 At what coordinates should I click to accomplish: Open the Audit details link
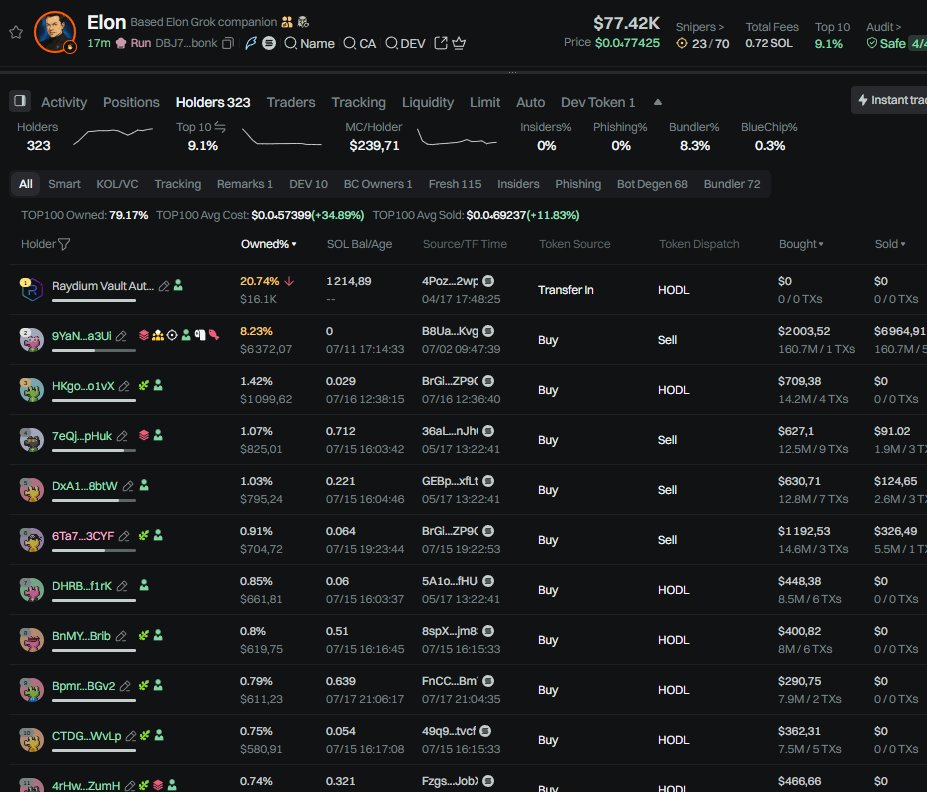[x=884, y=27]
